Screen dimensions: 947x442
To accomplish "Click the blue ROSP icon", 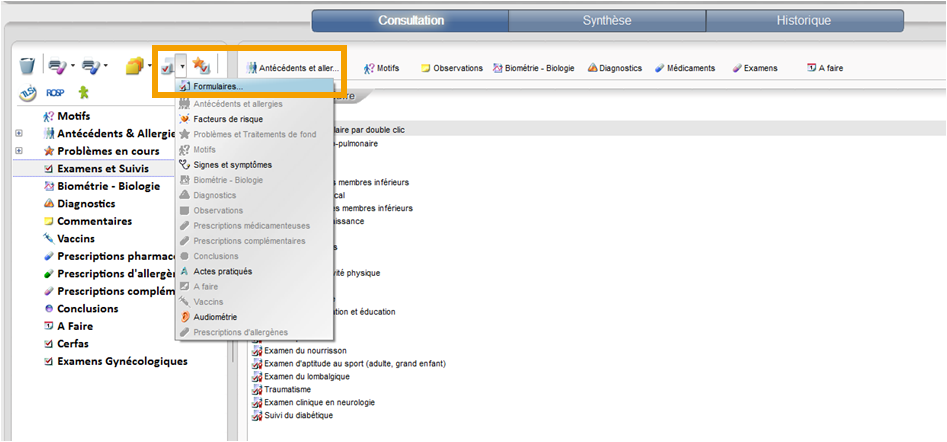I will (x=55, y=94).
